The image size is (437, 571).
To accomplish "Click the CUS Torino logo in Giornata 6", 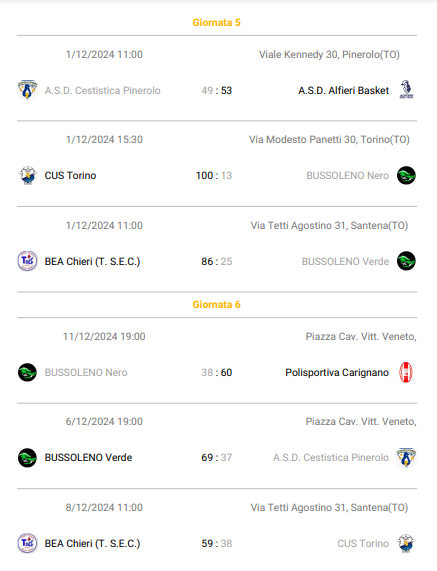I will tap(406, 543).
